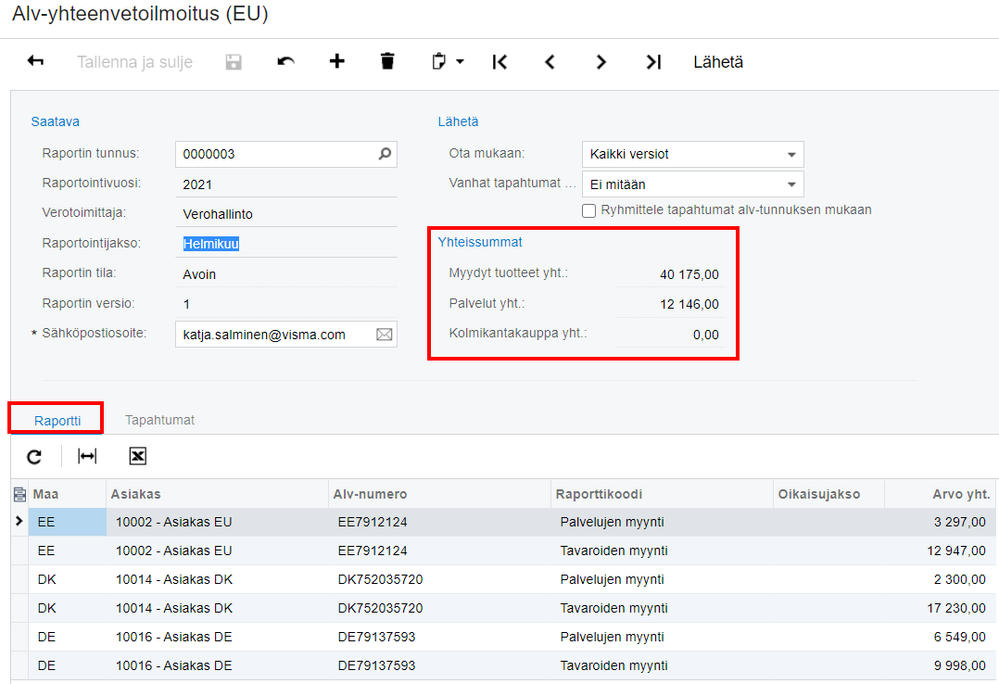Viewport: 999px width, 684px height.
Task: Click the delete trash icon
Action: [388, 62]
